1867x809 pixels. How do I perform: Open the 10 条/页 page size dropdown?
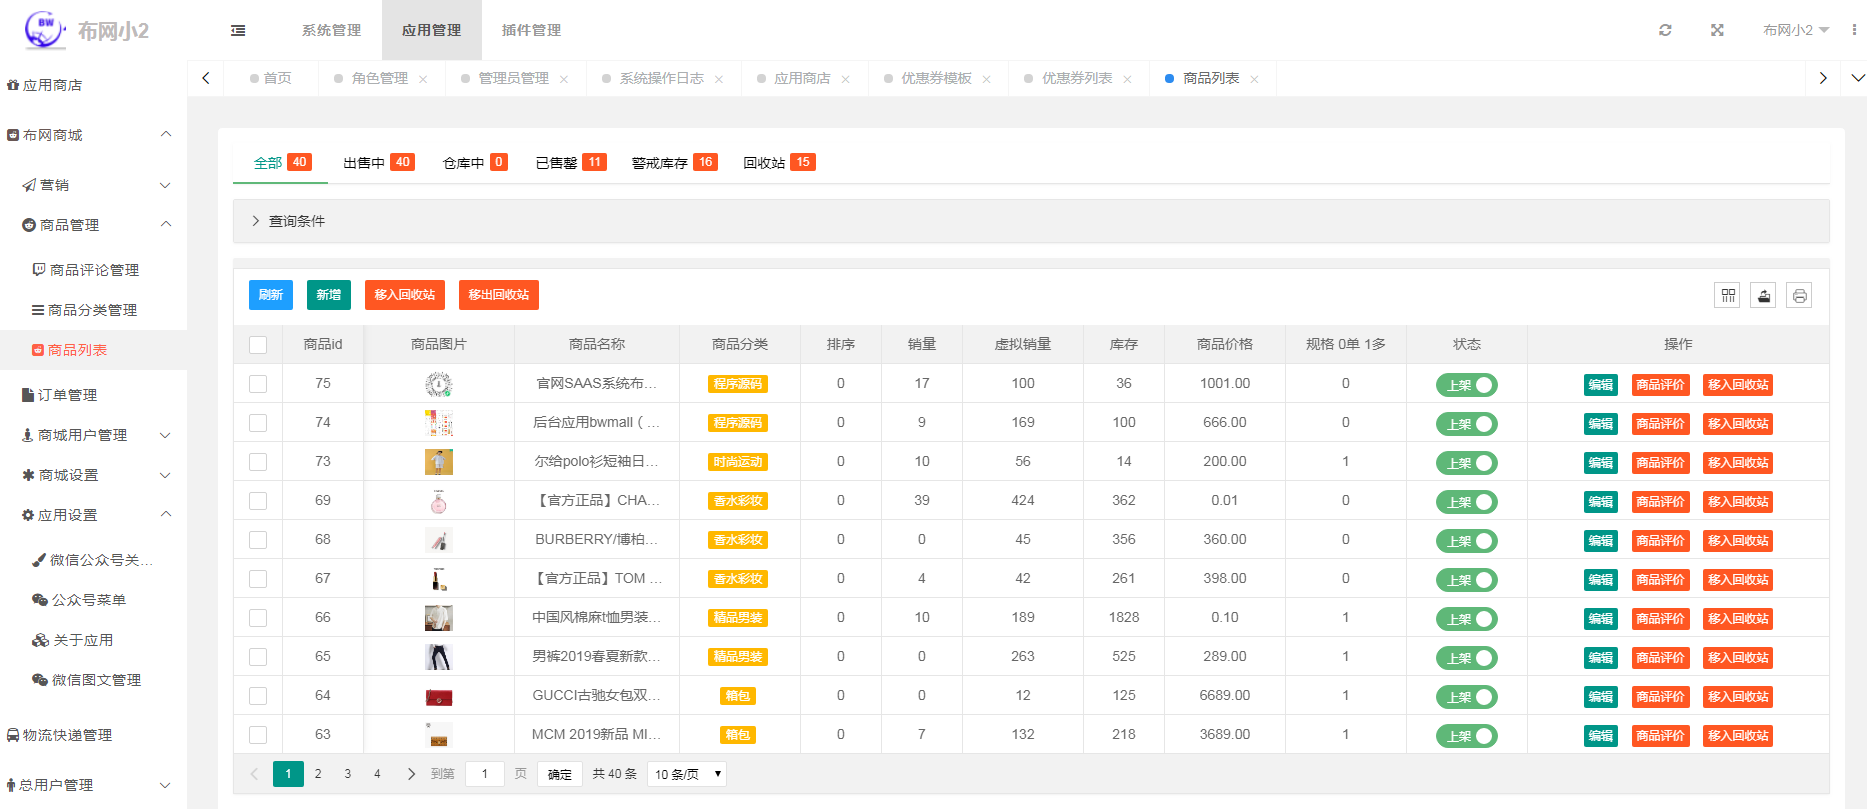click(x=687, y=774)
